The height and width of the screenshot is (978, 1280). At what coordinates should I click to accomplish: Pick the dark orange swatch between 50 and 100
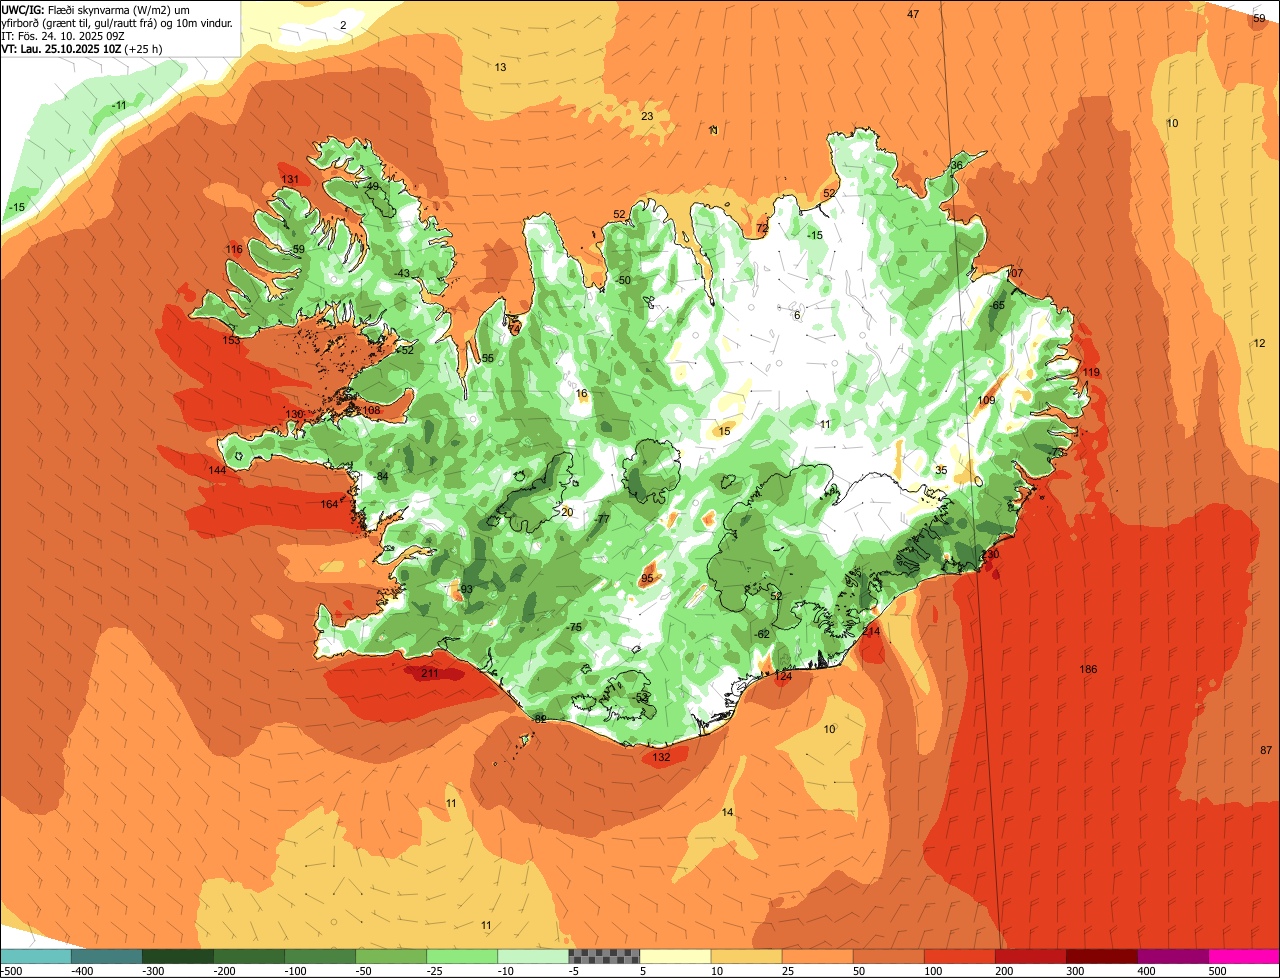(887, 956)
